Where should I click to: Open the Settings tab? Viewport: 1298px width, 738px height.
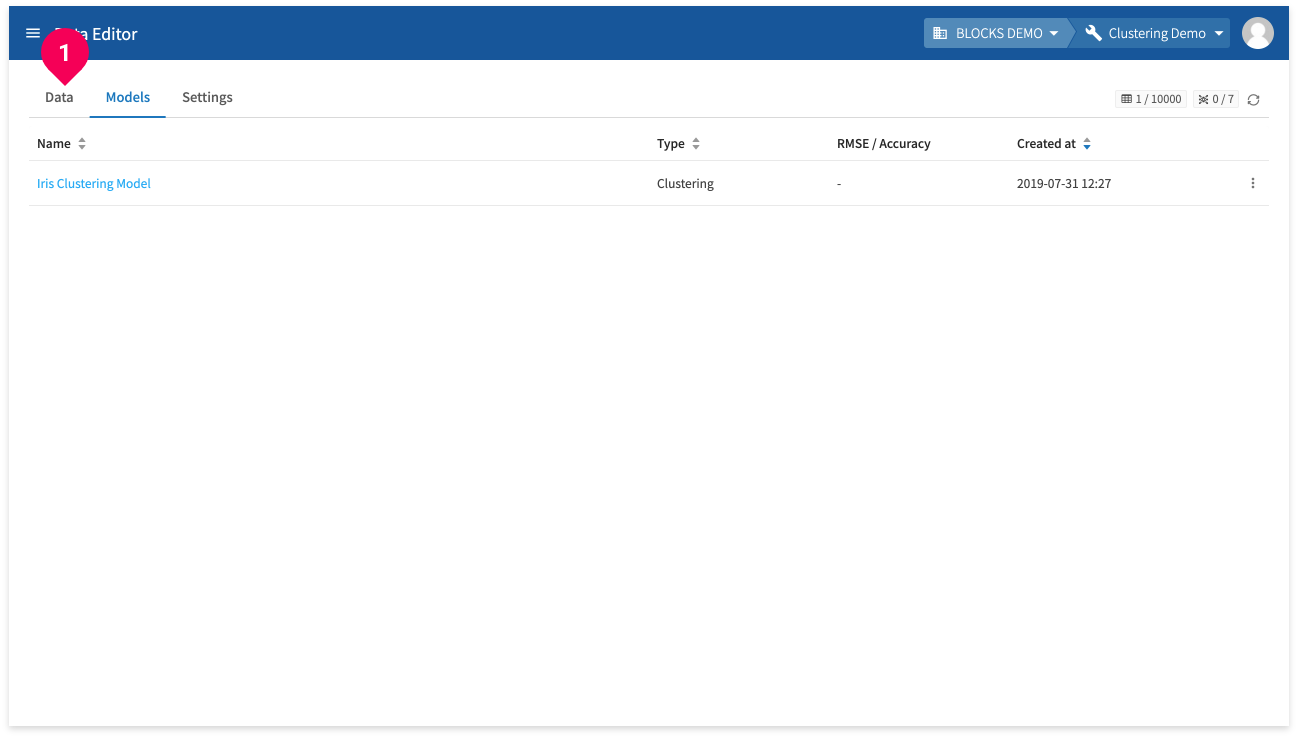tap(207, 97)
